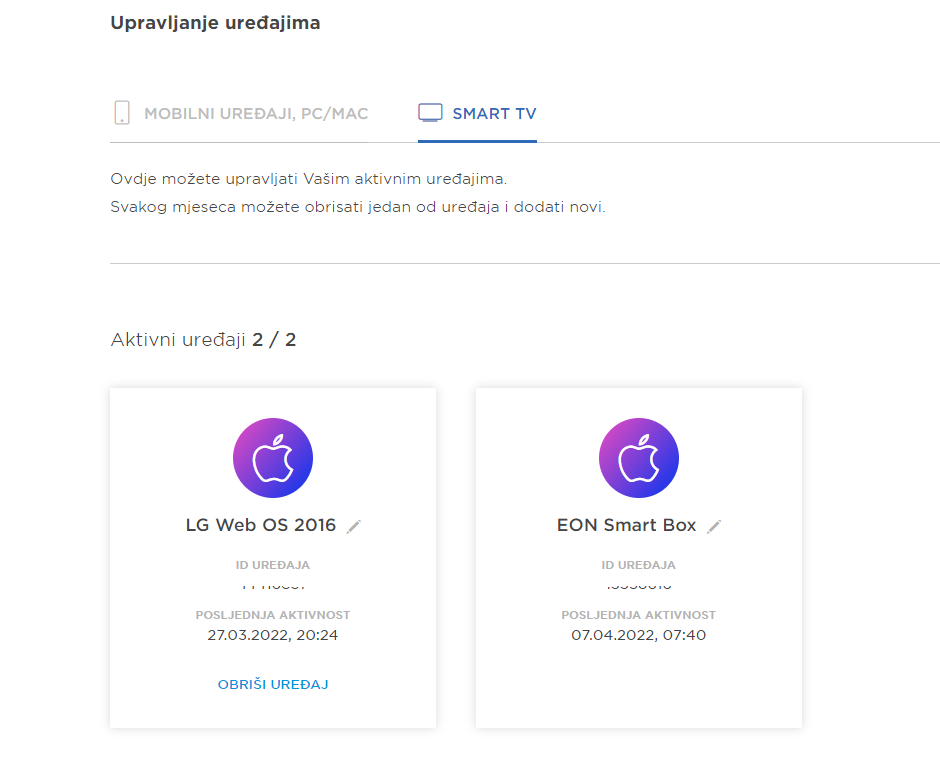Click the ID UREĐAJA label on the EON card
940x759 pixels.
point(639,565)
